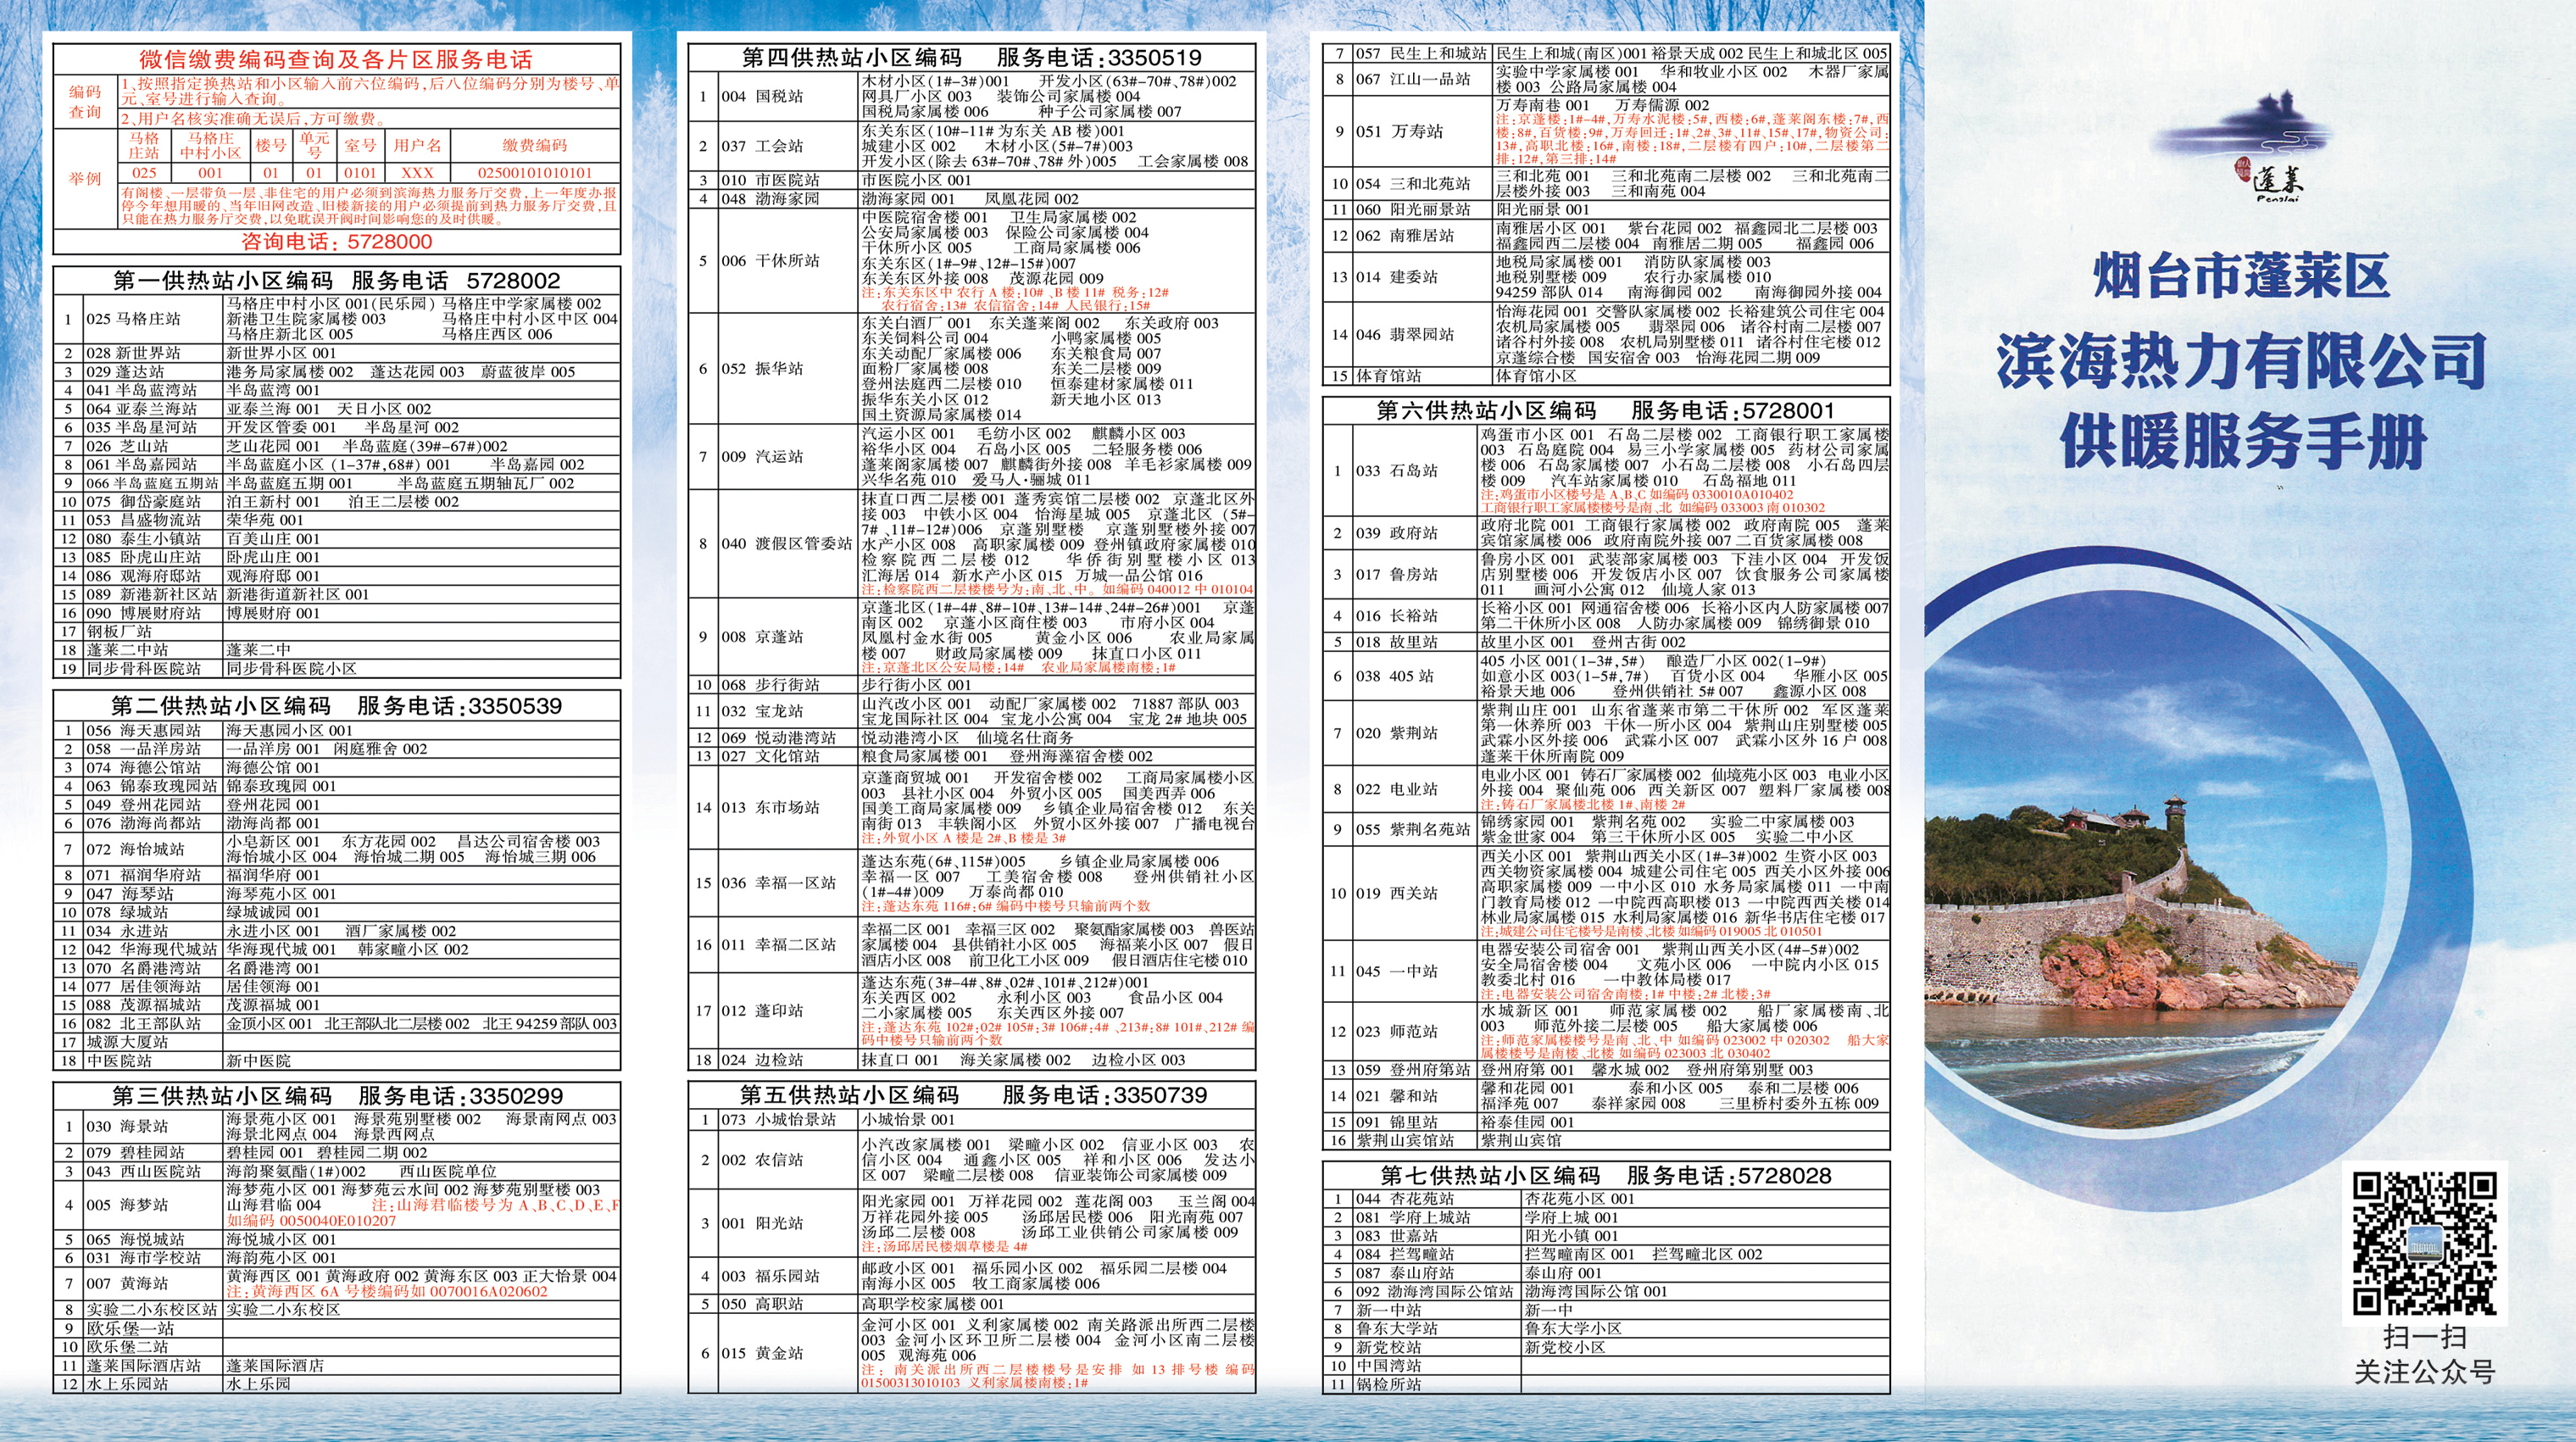Click the row "013 东市场站"

click(x=972, y=807)
